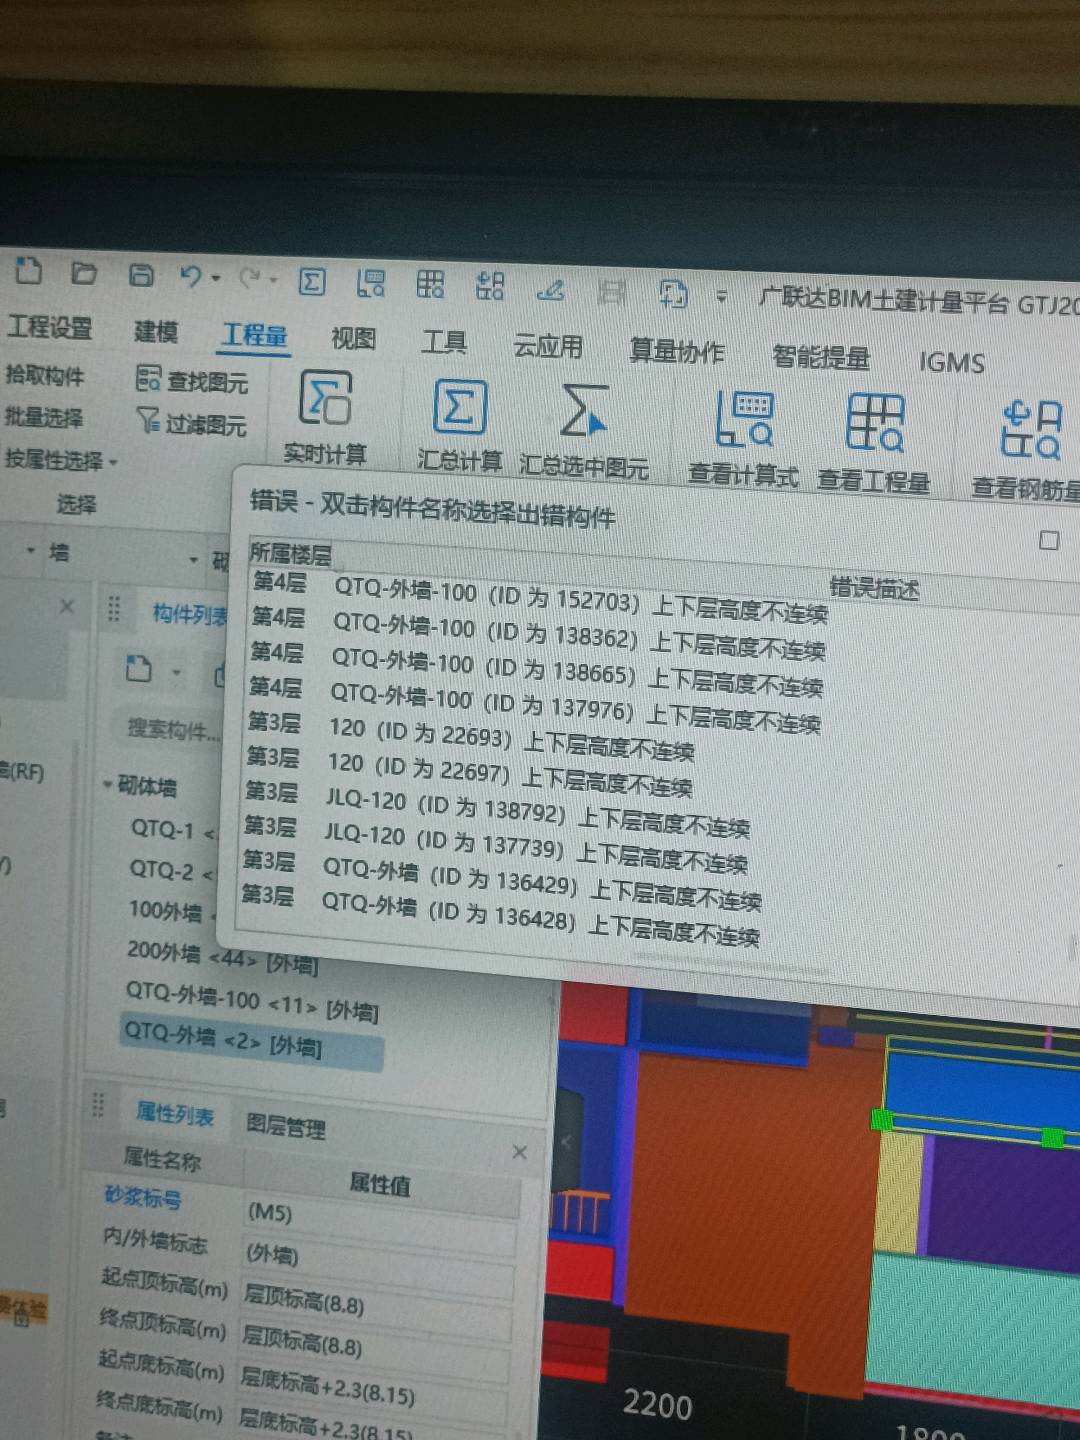
Task: Click the Undo arrow icon
Action: pyautogui.click(x=190, y=277)
